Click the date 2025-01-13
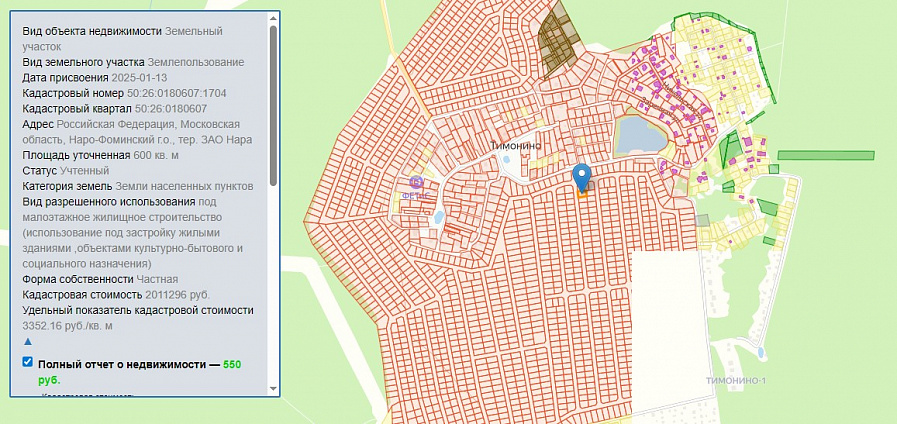The image size is (897, 424). (139, 78)
